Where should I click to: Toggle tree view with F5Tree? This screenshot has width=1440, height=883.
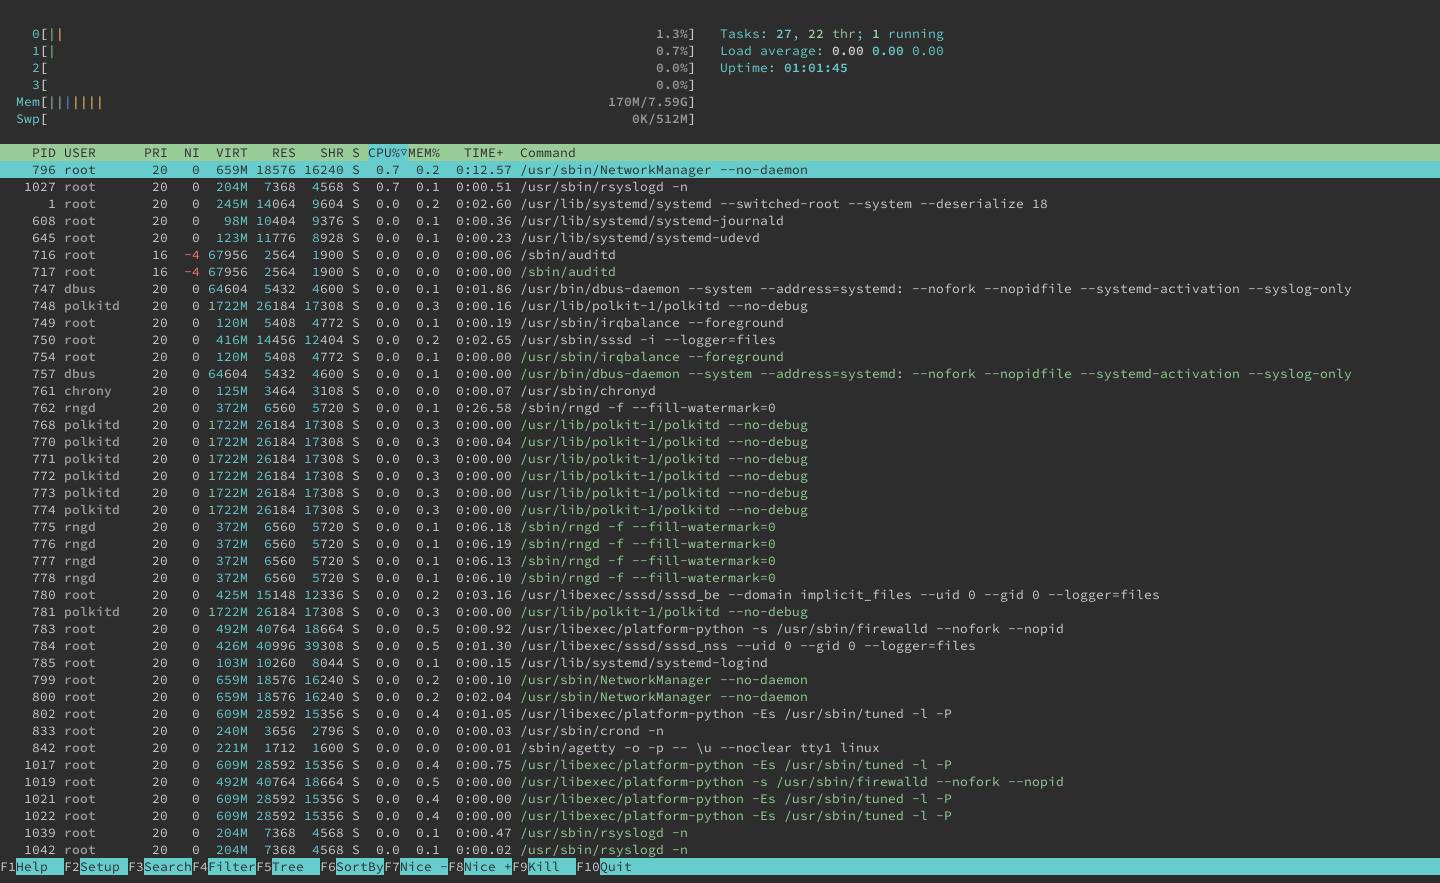coord(286,867)
